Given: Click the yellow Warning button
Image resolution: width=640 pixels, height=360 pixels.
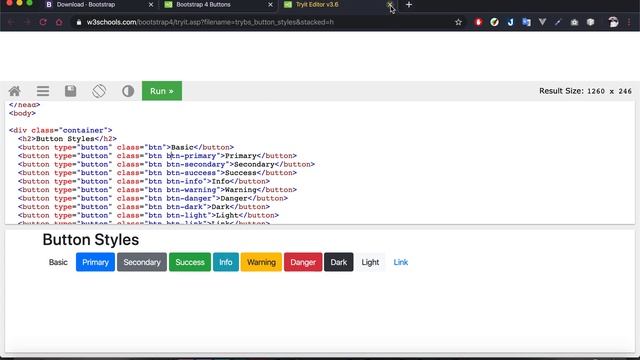Looking at the screenshot, I should tap(261, 262).
